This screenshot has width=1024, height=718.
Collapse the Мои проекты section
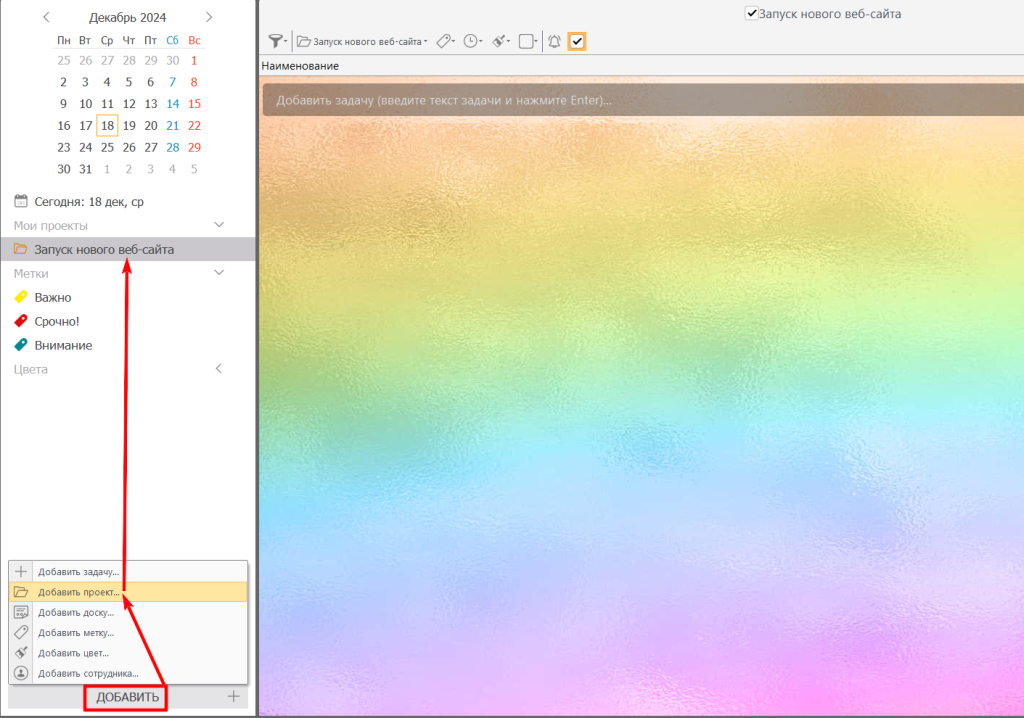[x=220, y=225]
